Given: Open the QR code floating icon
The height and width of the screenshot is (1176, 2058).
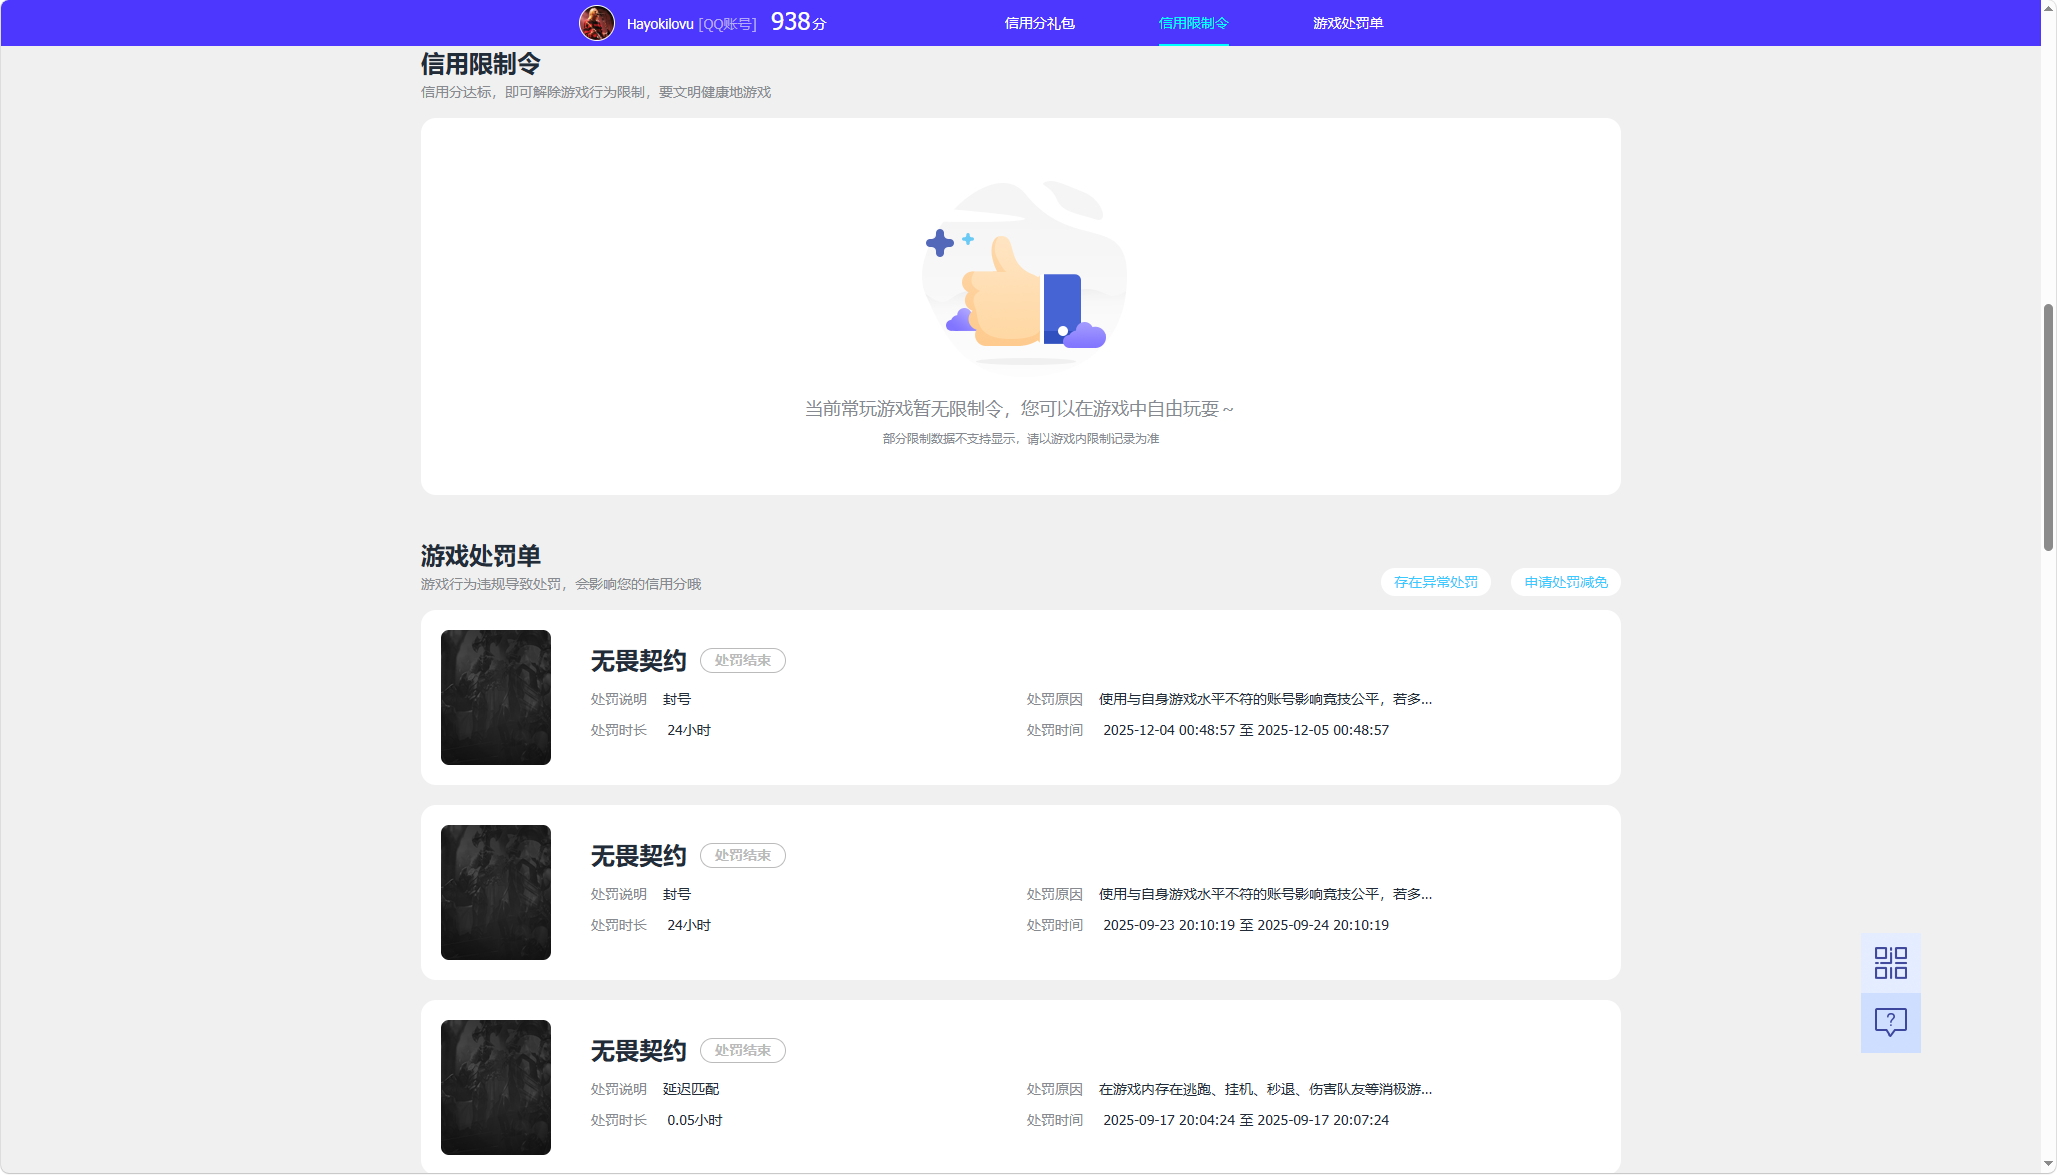Looking at the screenshot, I should coord(1890,963).
